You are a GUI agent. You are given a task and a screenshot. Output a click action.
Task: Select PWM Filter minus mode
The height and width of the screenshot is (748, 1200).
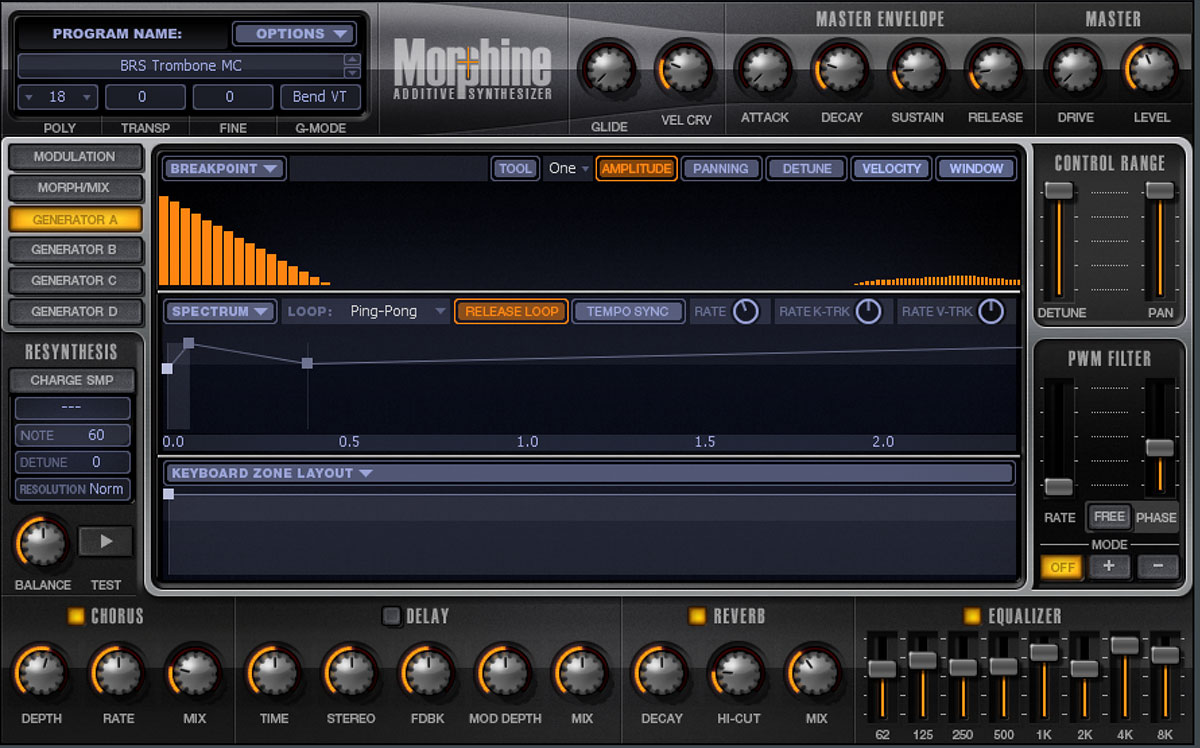pos(1157,566)
